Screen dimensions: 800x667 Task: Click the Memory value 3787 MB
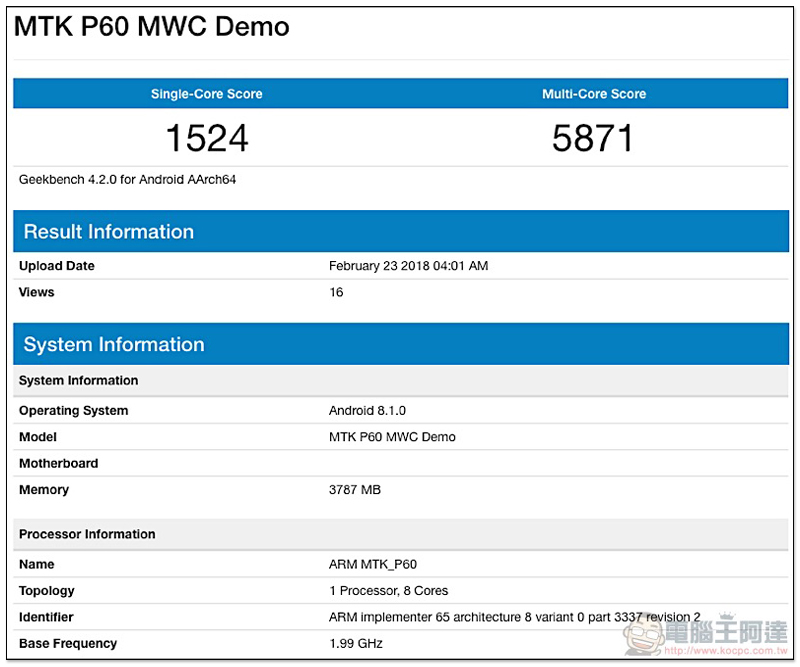point(355,490)
